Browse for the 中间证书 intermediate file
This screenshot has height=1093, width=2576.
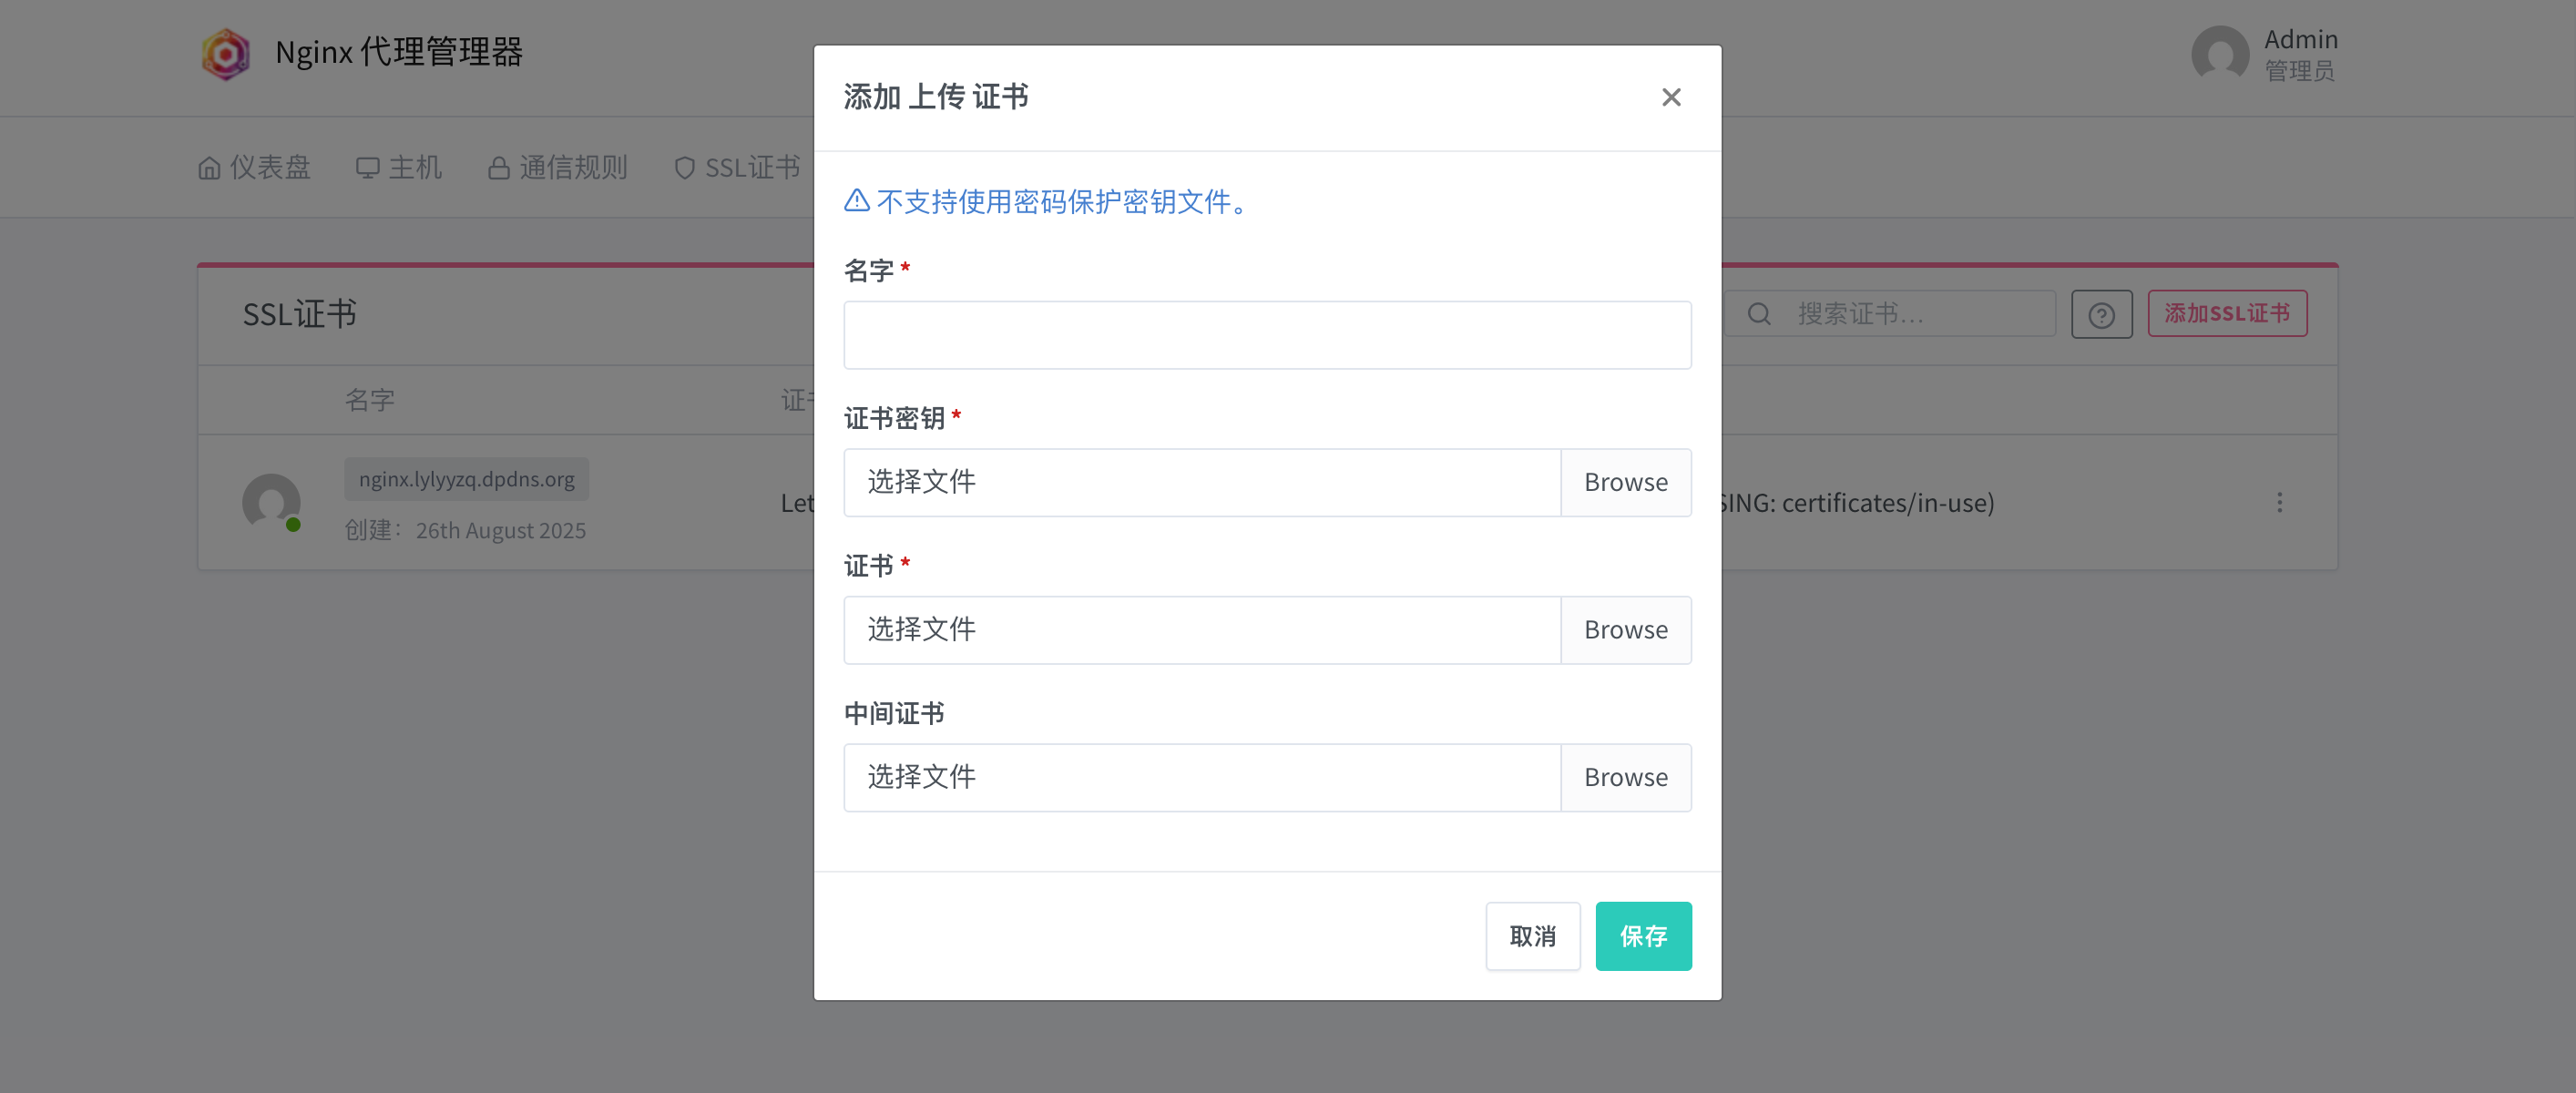1624,777
